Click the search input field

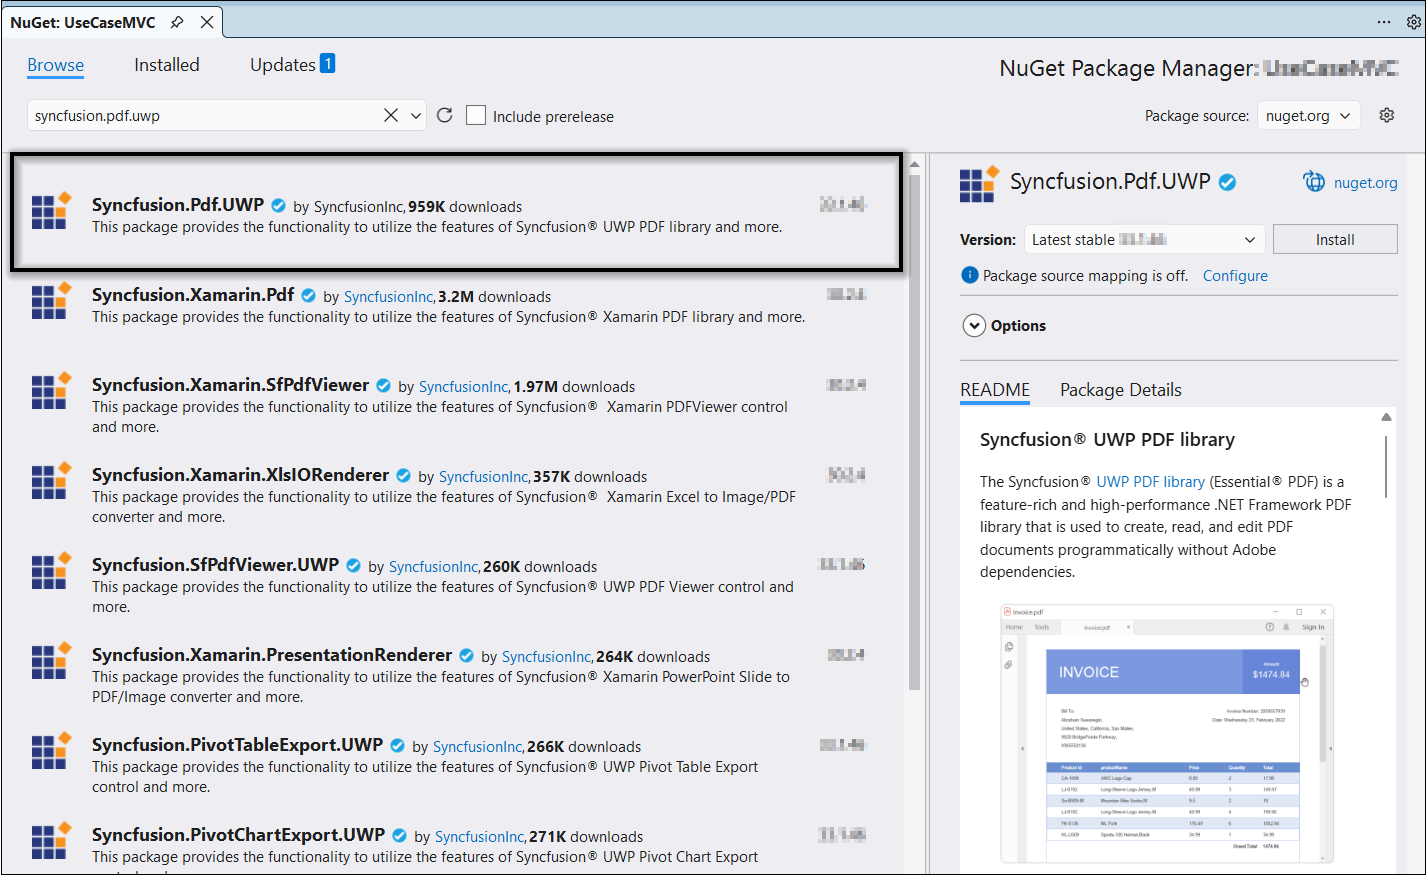pos(200,114)
